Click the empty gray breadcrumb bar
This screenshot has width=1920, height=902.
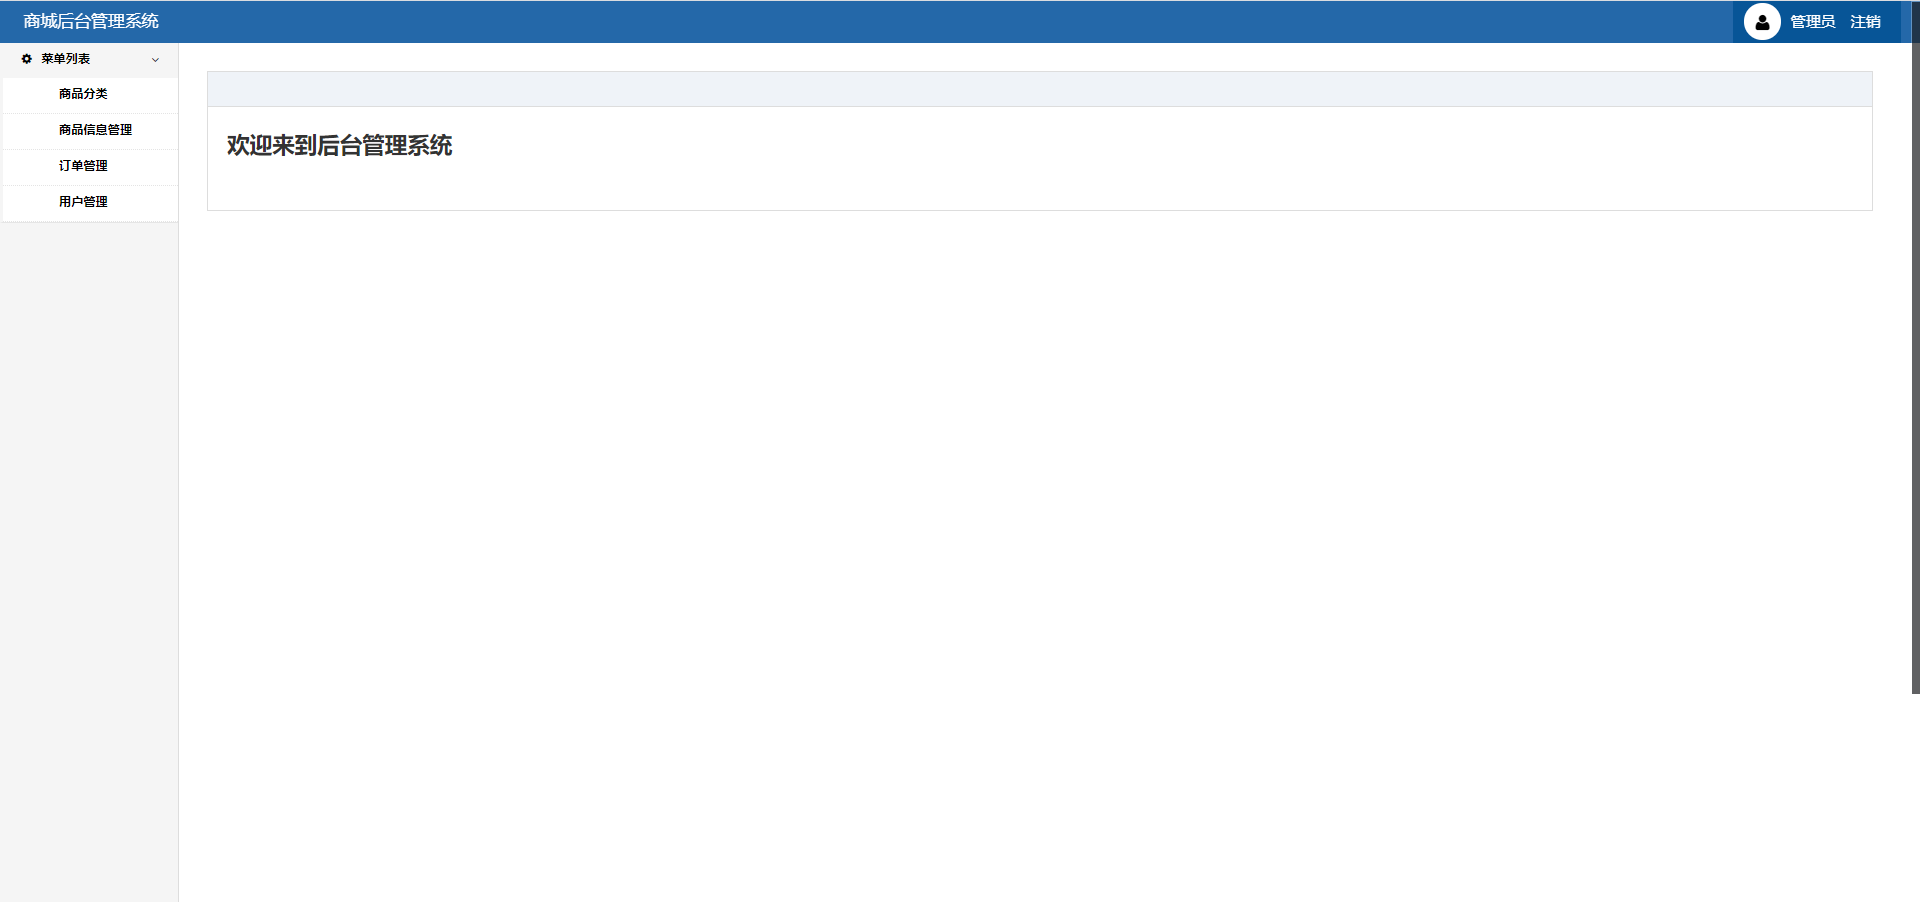(x=1039, y=89)
